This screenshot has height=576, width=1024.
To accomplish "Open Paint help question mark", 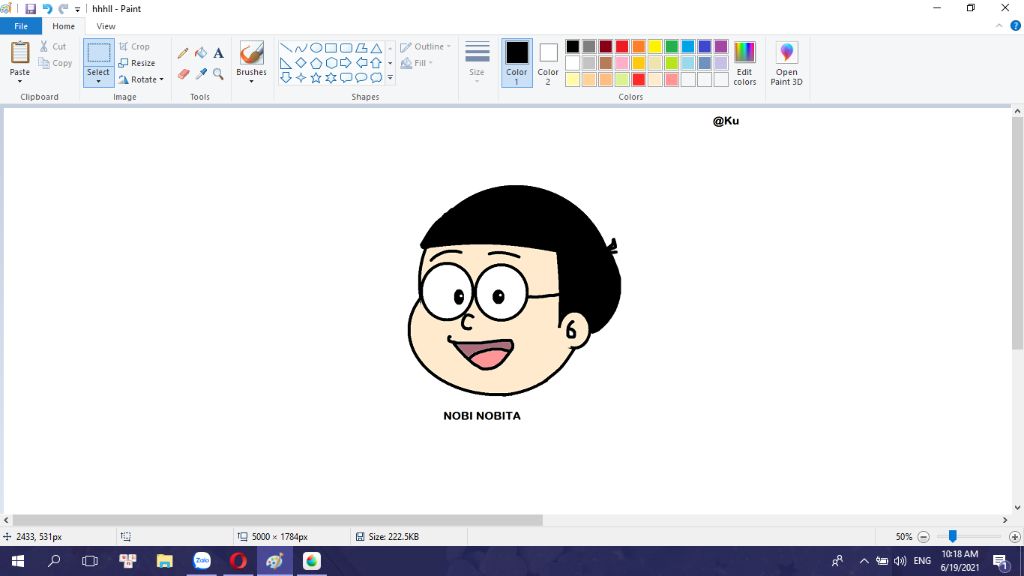I will 1016,26.
